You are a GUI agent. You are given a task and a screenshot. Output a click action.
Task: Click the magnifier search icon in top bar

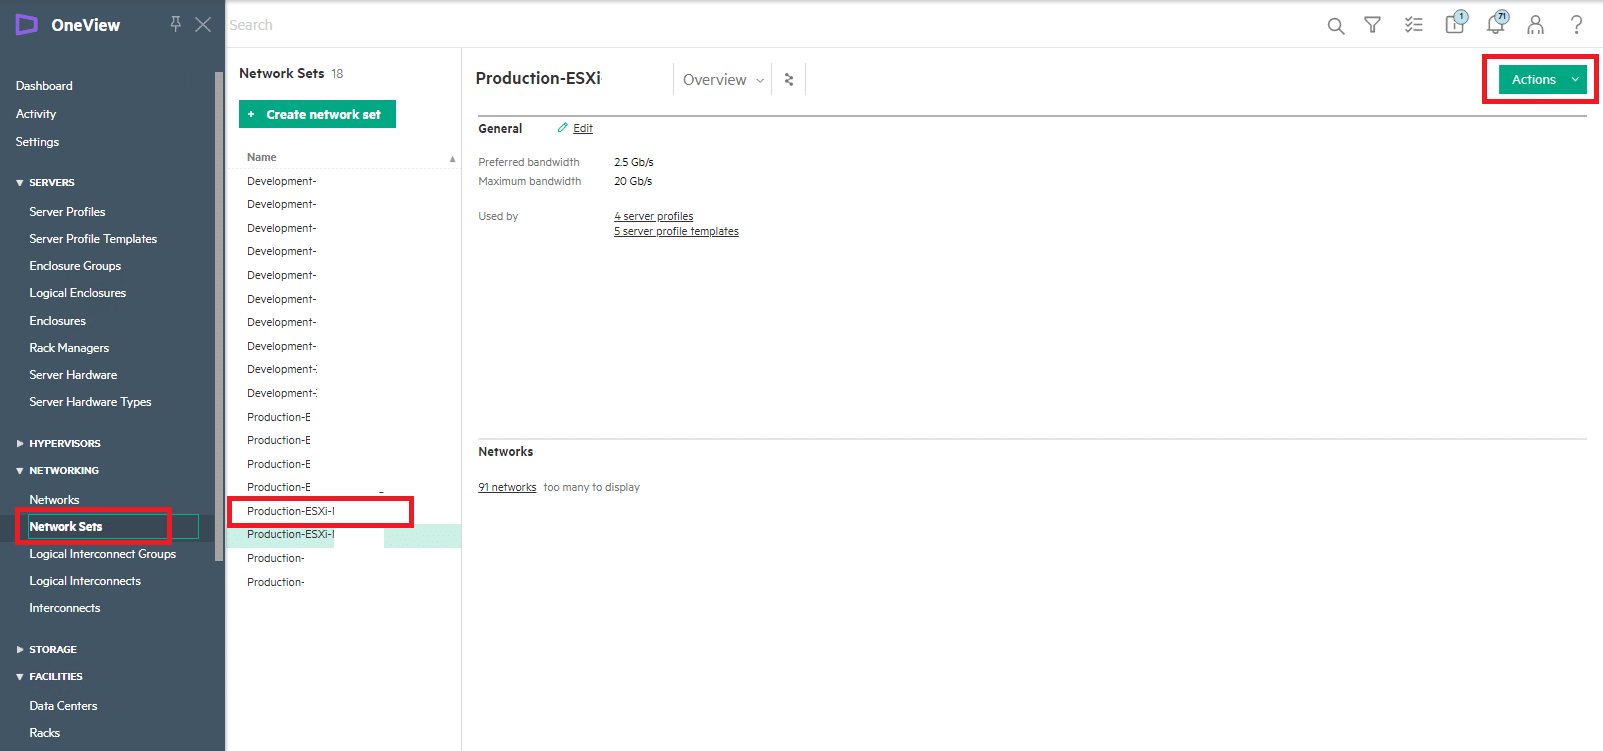[x=1335, y=25]
